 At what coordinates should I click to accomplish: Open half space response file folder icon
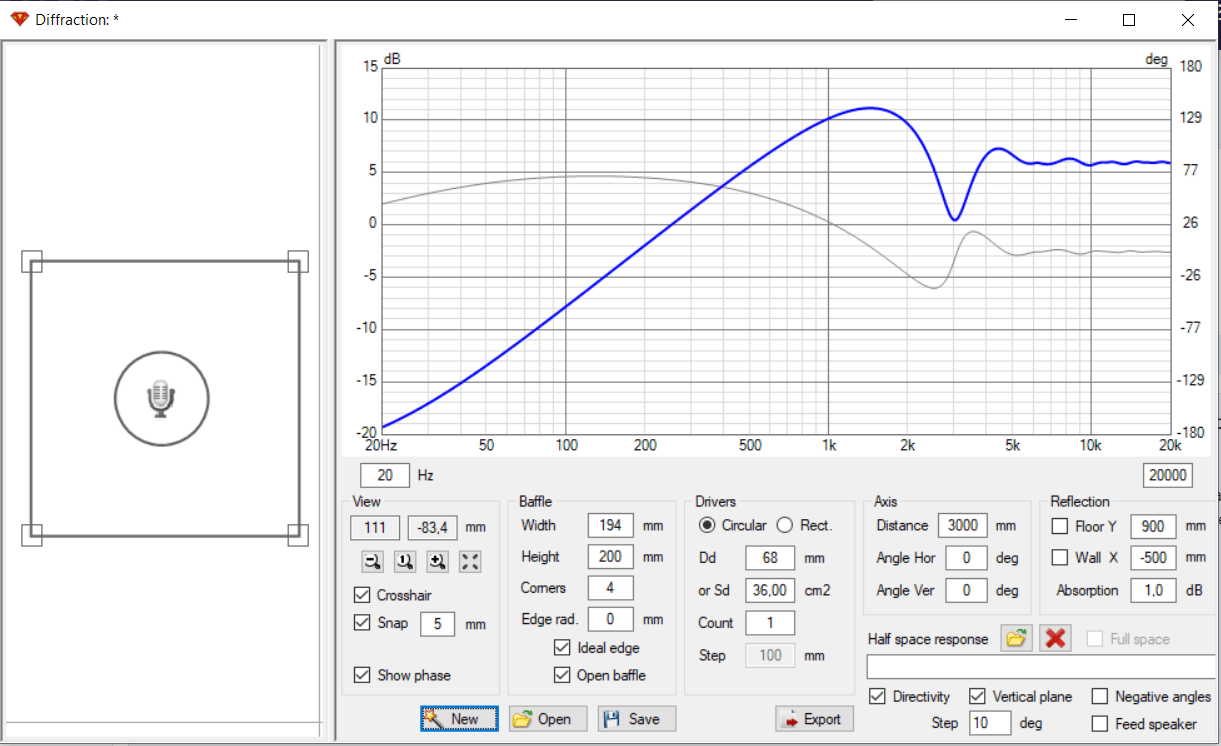point(1016,638)
